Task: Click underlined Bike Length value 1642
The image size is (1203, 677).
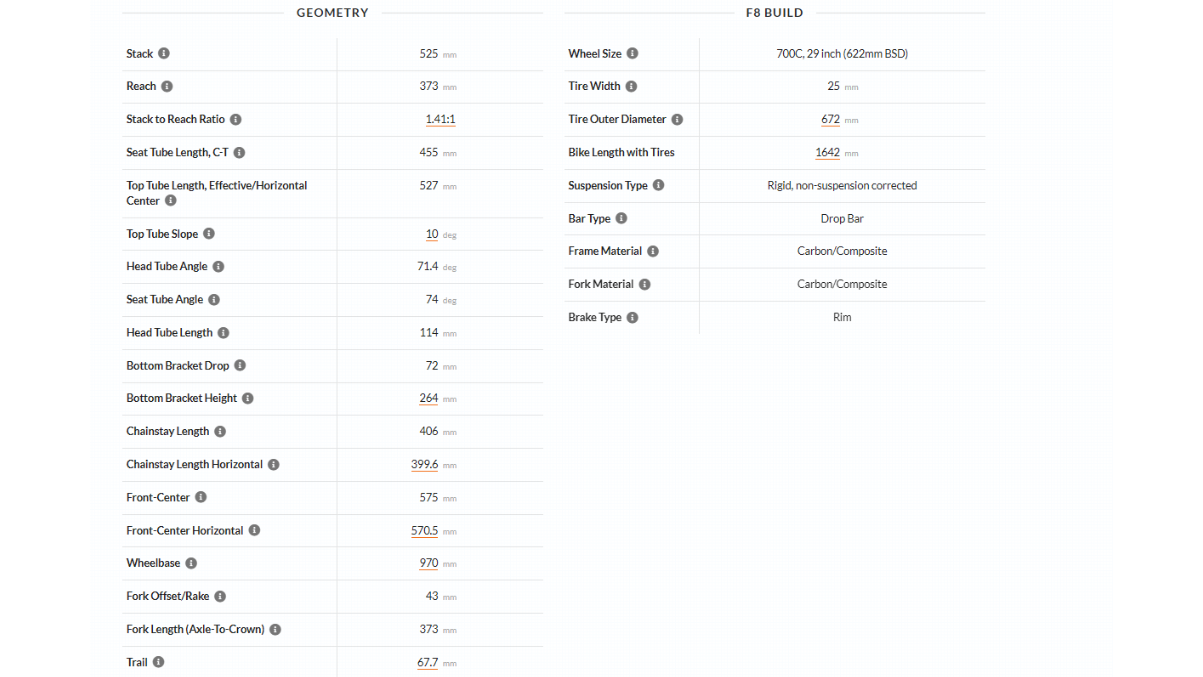Action: click(x=827, y=153)
